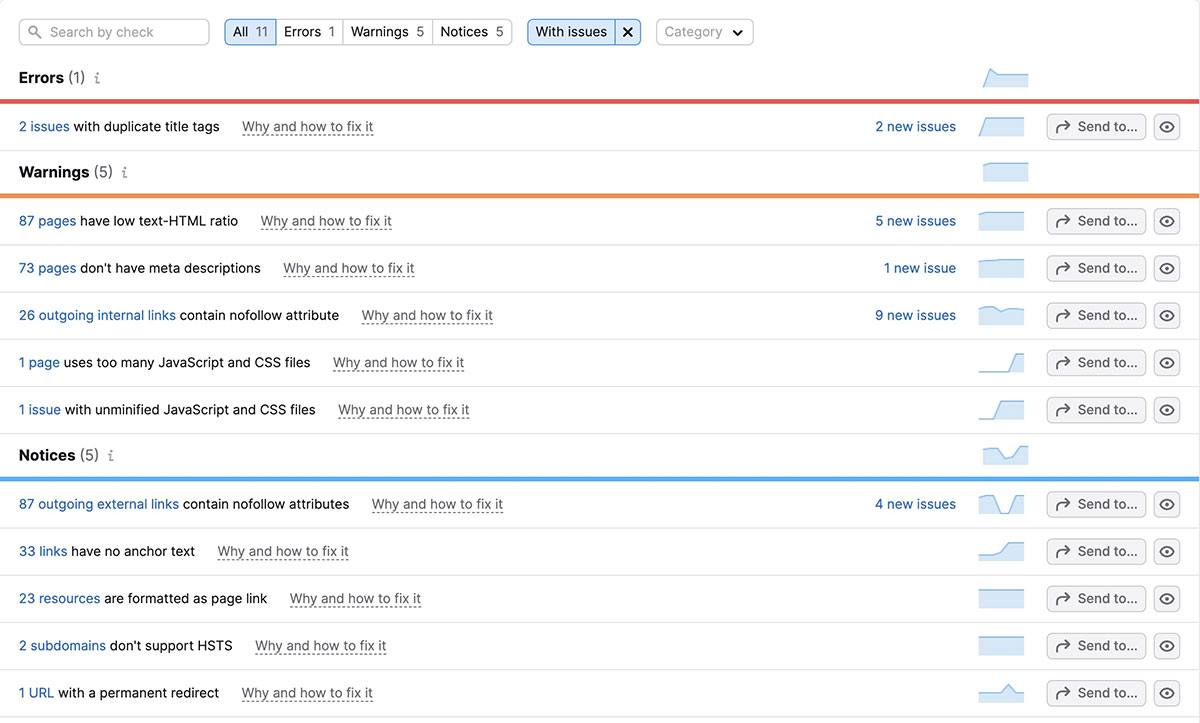
Task: Open Send to for external nofollow links
Action: [x=1096, y=504]
